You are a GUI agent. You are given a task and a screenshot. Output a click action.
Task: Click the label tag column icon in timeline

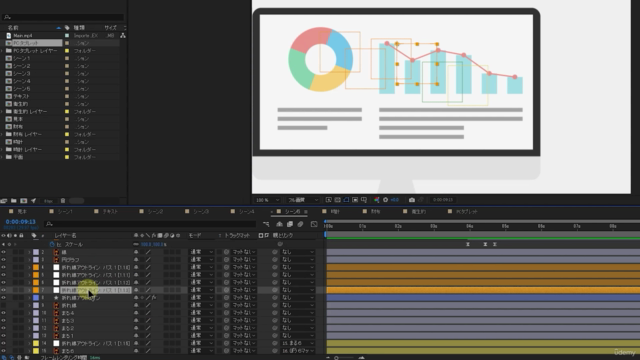tap(34, 236)
